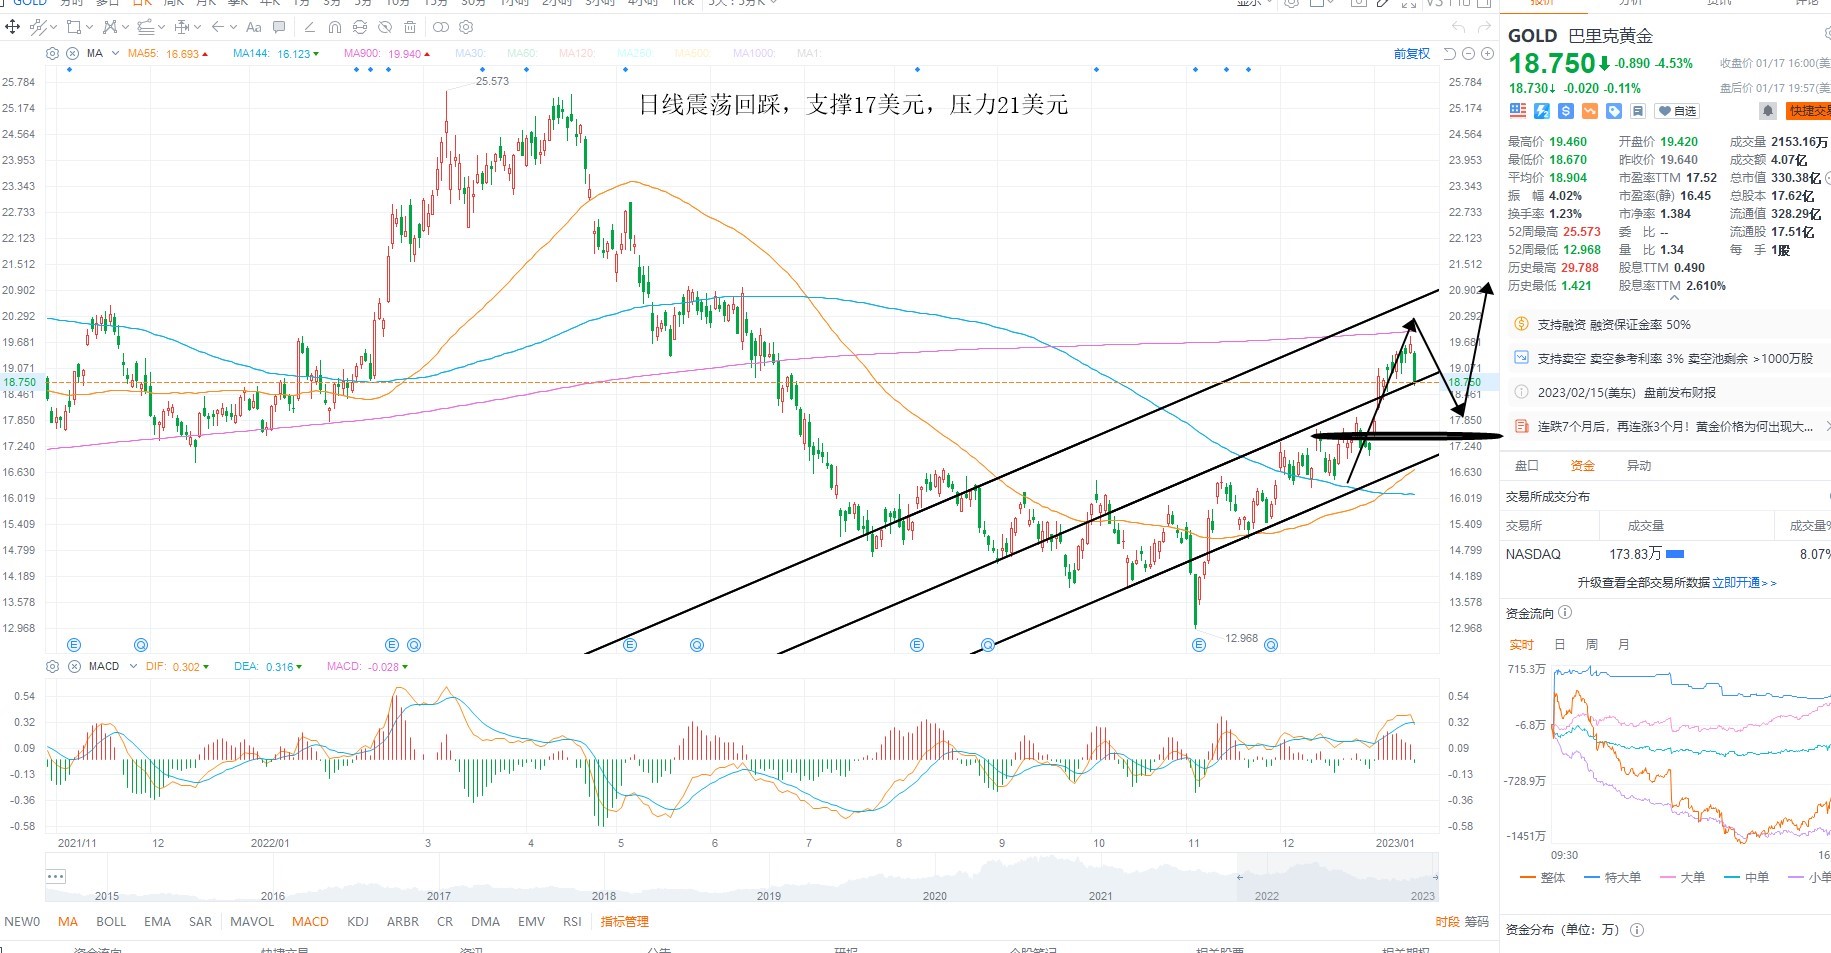Select the trend line drawing tool
Viewport: 1831px width, 953px height.
(x=39, y=27)
